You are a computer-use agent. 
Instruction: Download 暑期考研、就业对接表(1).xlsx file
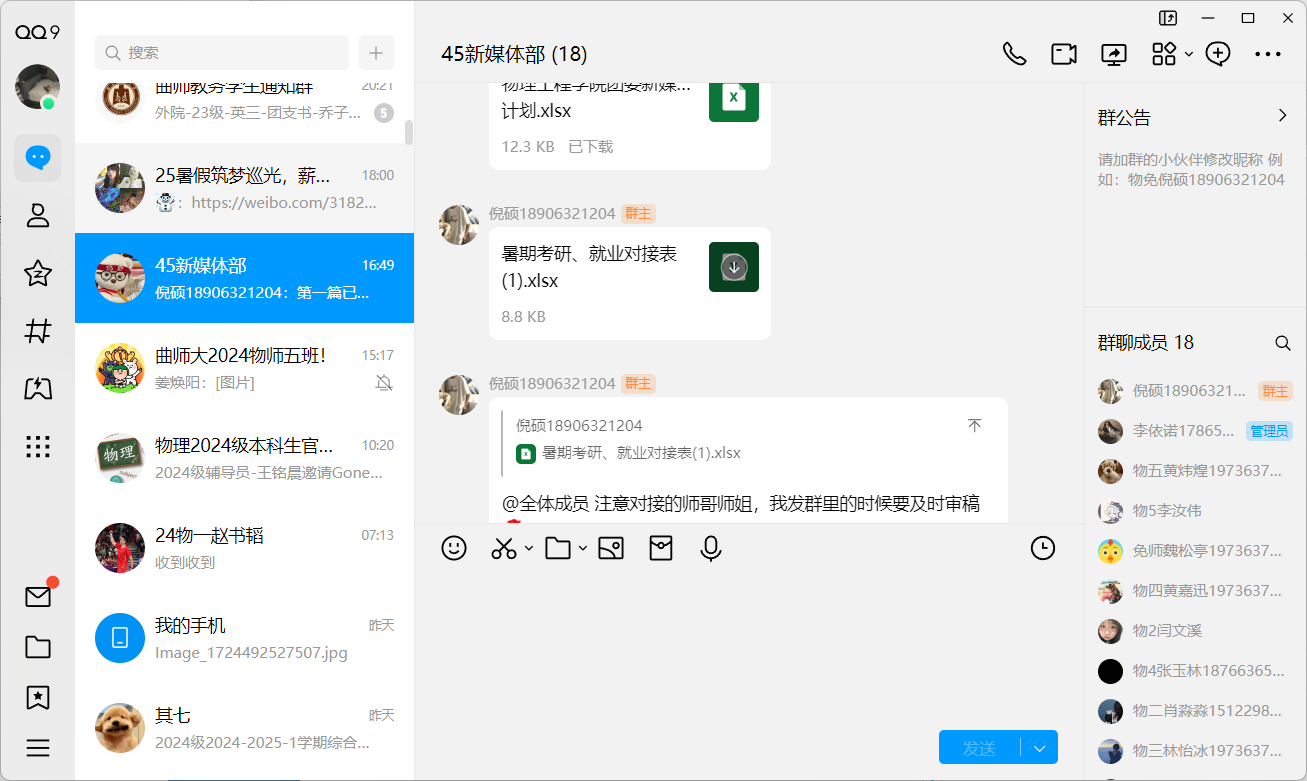coord(734,267)
